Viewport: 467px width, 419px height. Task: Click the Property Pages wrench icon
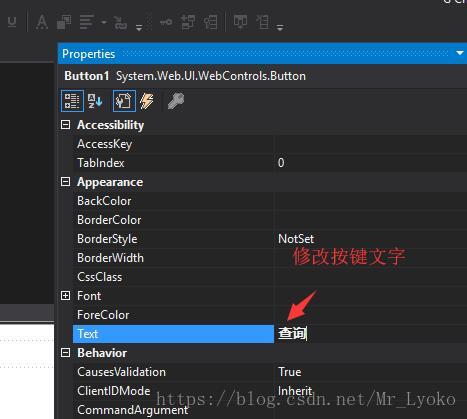(176, 101)
